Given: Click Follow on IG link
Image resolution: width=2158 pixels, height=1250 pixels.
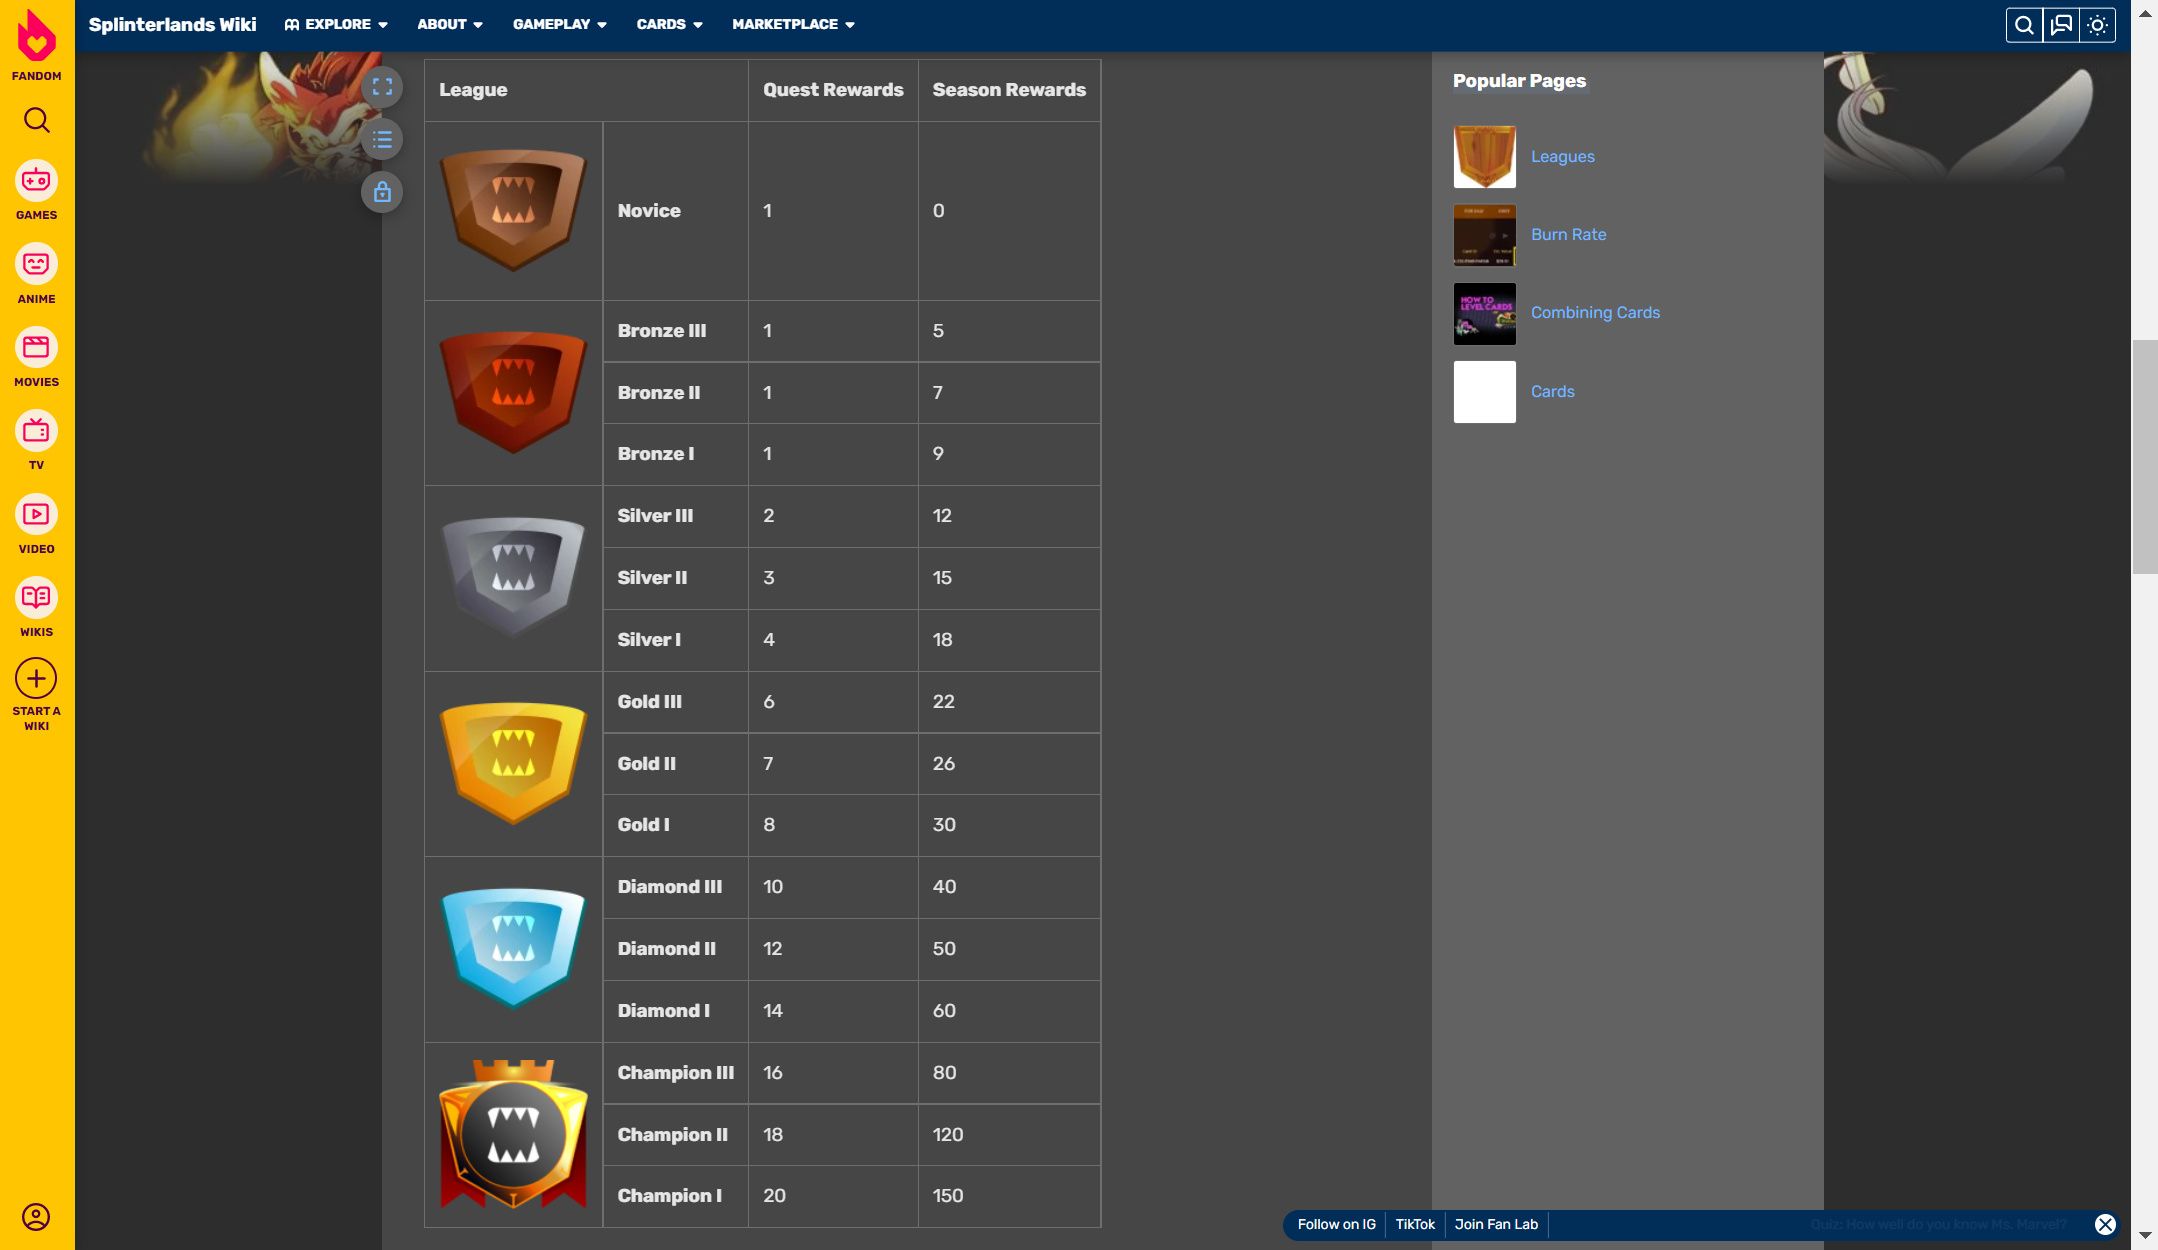Looking at the screenshot, I should click(x=1336, y=1224).
